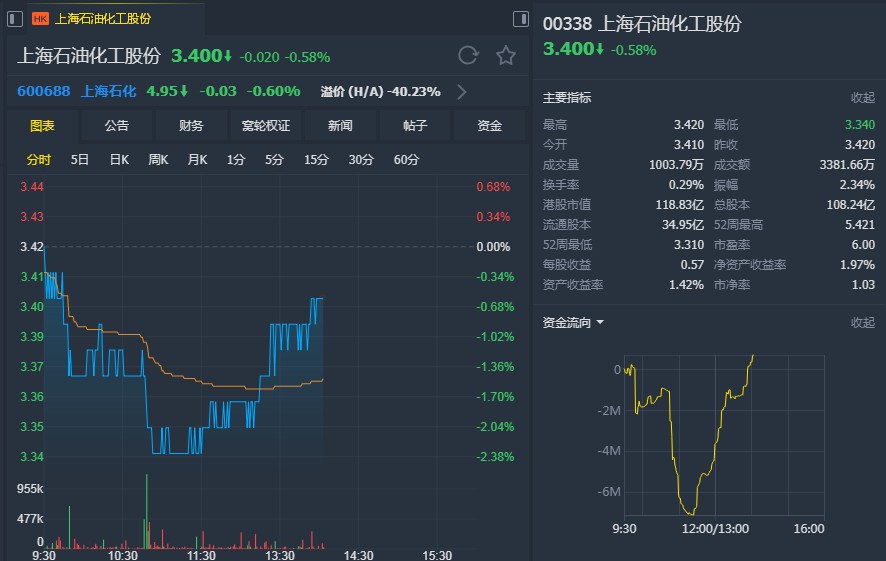
Task: Select the 60分 chart interval
Action: (406, 160)
